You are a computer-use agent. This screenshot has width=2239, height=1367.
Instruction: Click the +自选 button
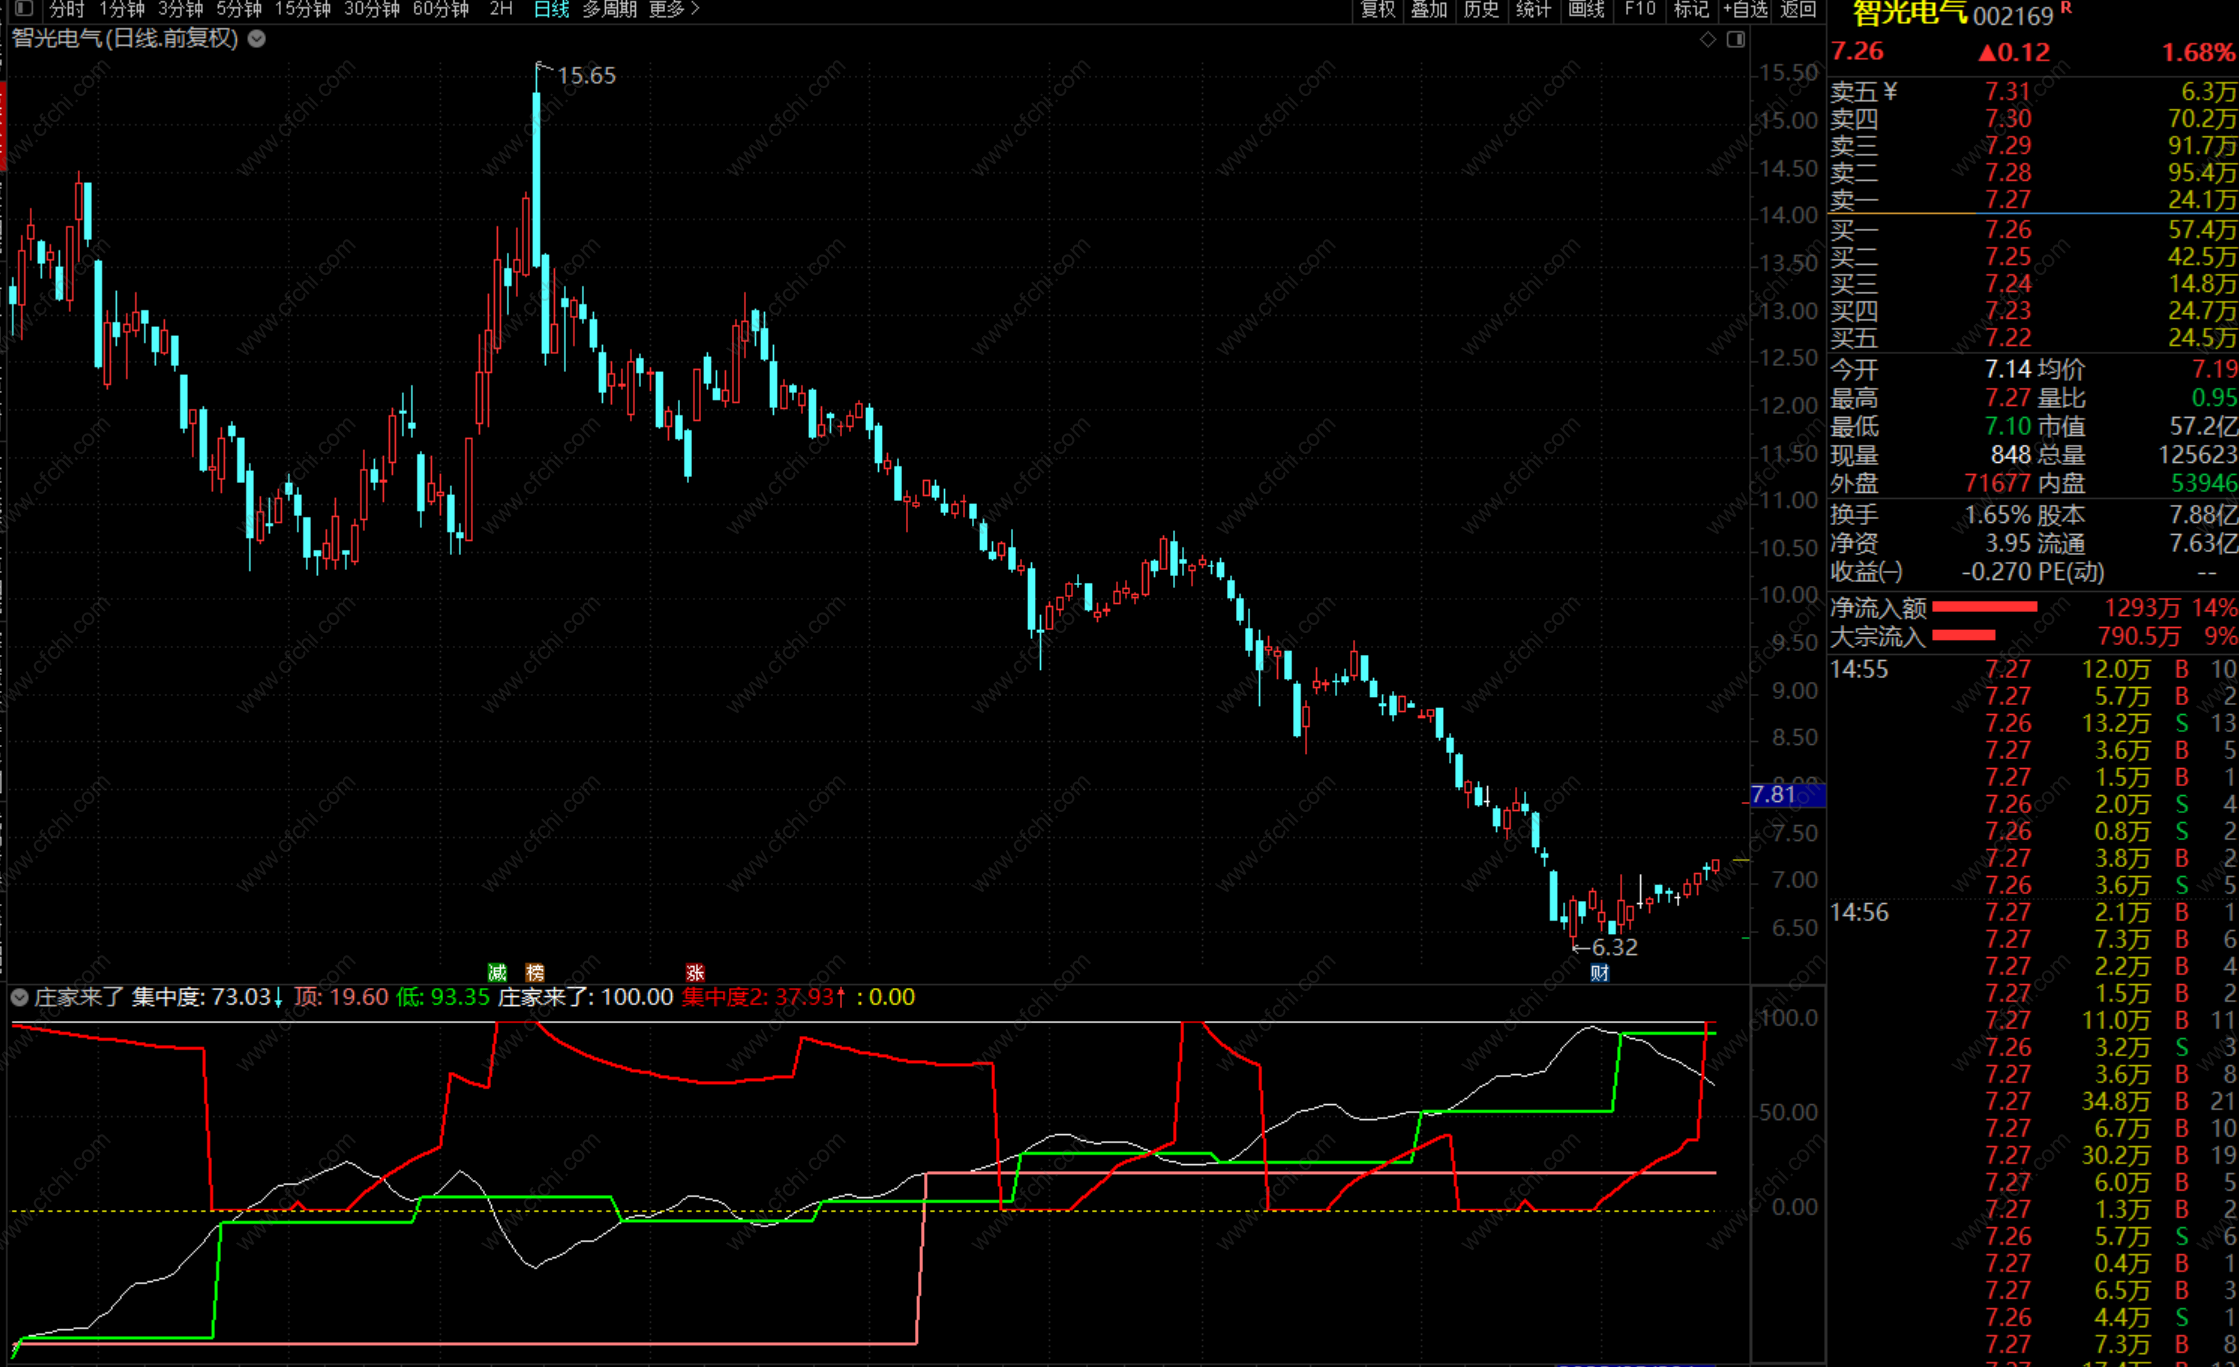(x=1745, y=9)
